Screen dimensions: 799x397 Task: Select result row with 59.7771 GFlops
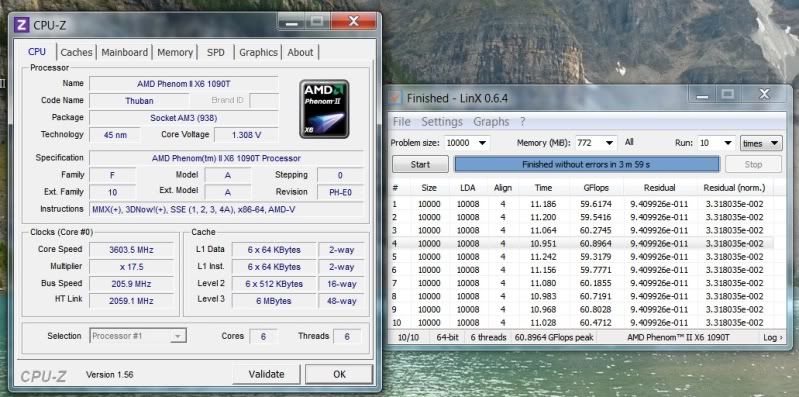coord(581,270)
